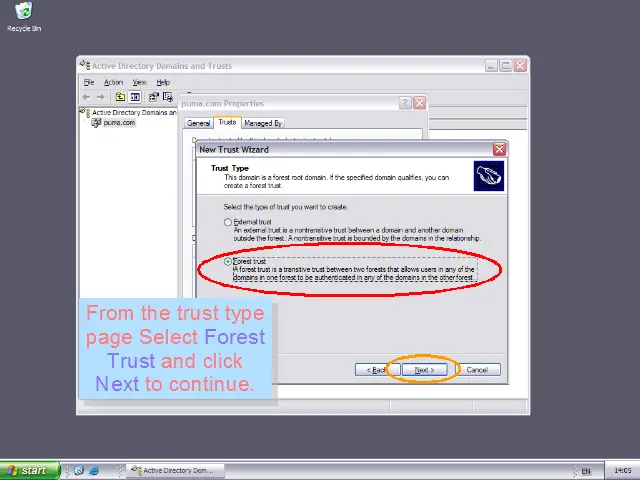Click the Up one level toolbar icon
Image resolution: width=640 pixels, height=480 pixels.
[120, 97]
